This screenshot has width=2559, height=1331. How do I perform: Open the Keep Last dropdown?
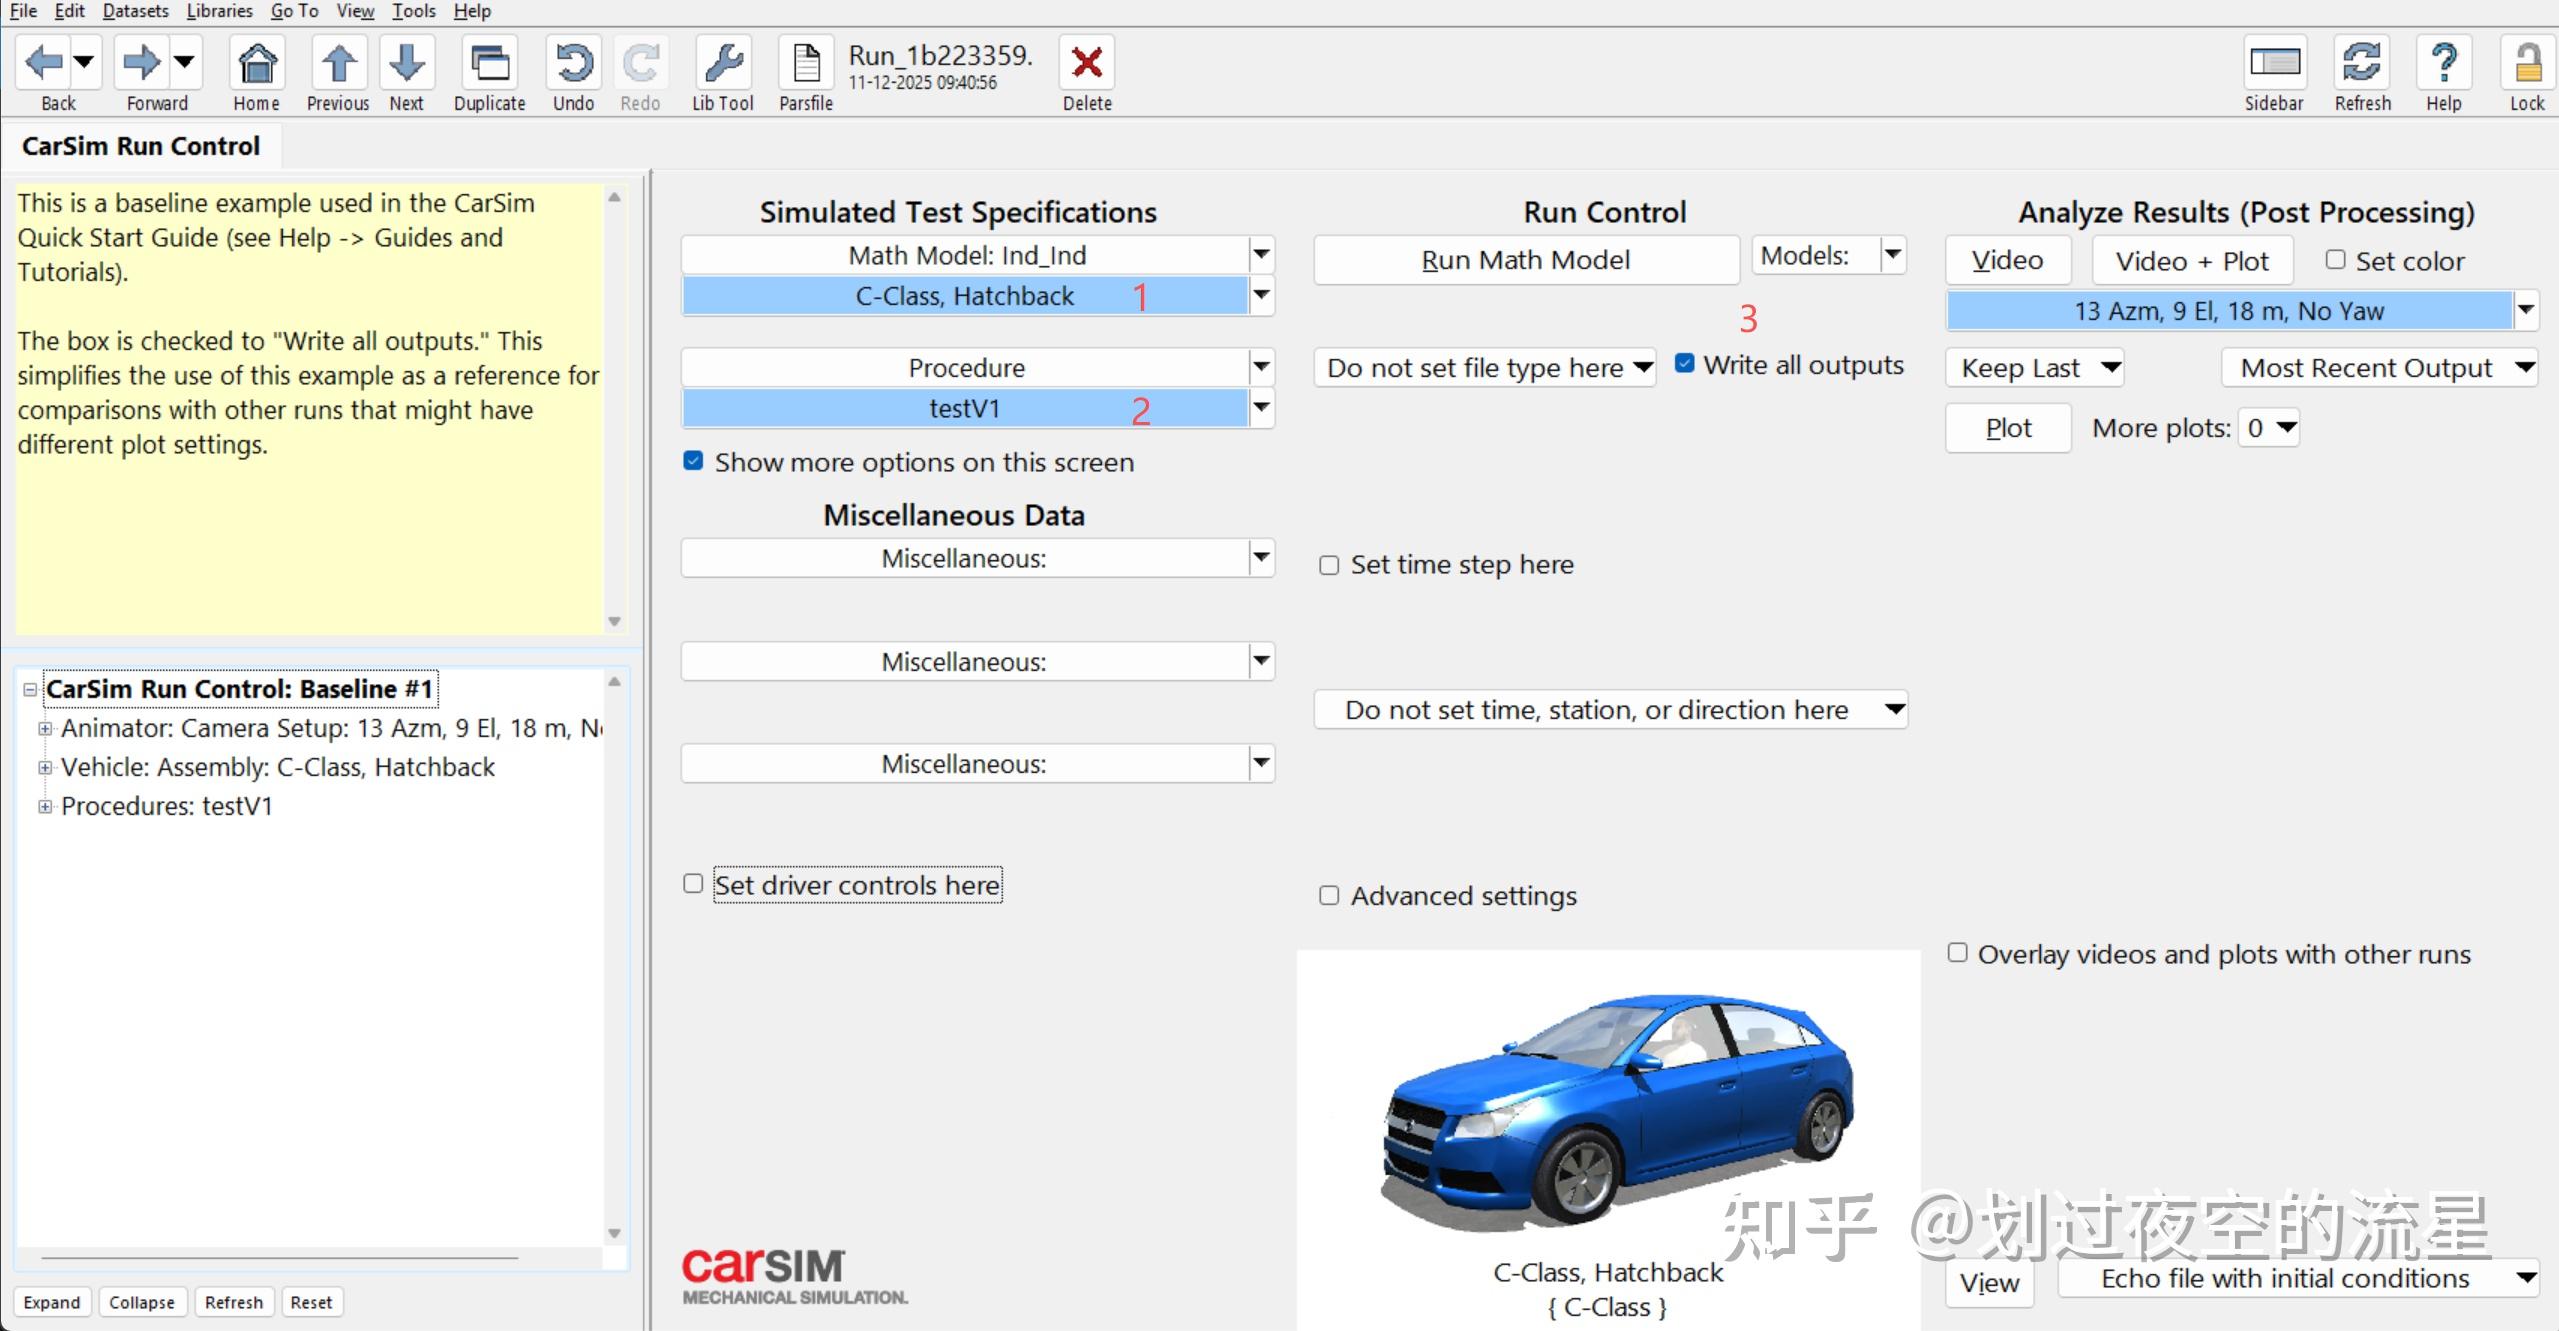pyautogui.click(x=2035, y=367)
